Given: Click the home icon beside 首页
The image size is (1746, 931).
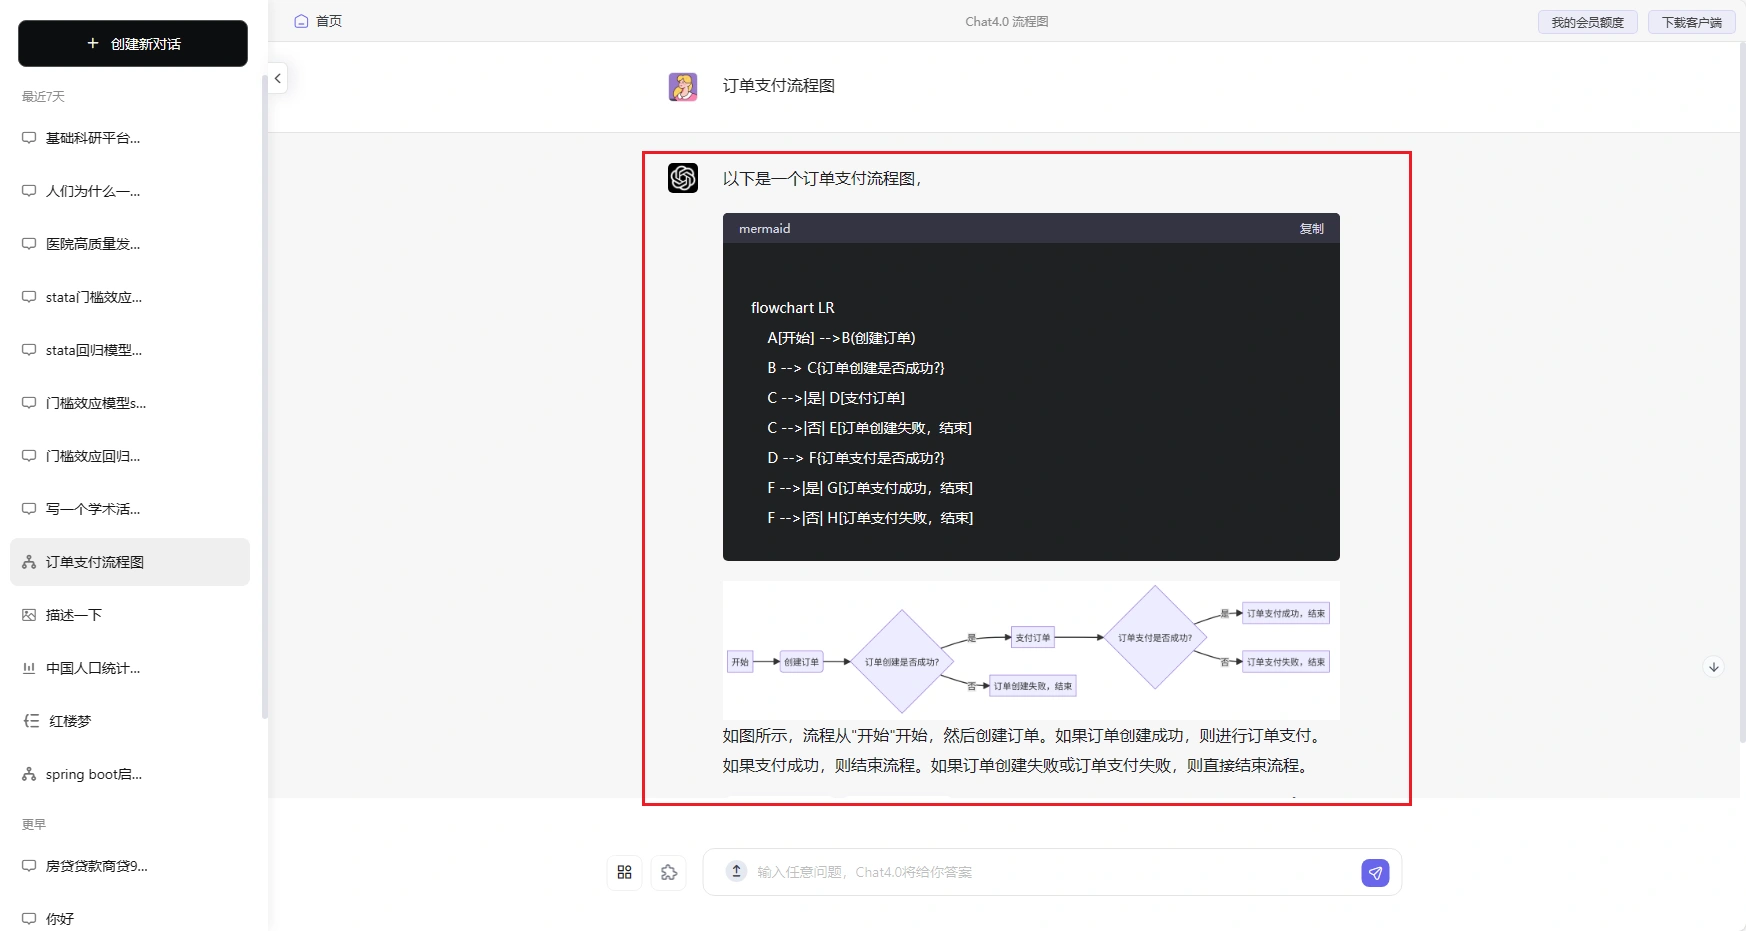Looking at the screenshot, I should pyautogui.click(x=301, y=21).
